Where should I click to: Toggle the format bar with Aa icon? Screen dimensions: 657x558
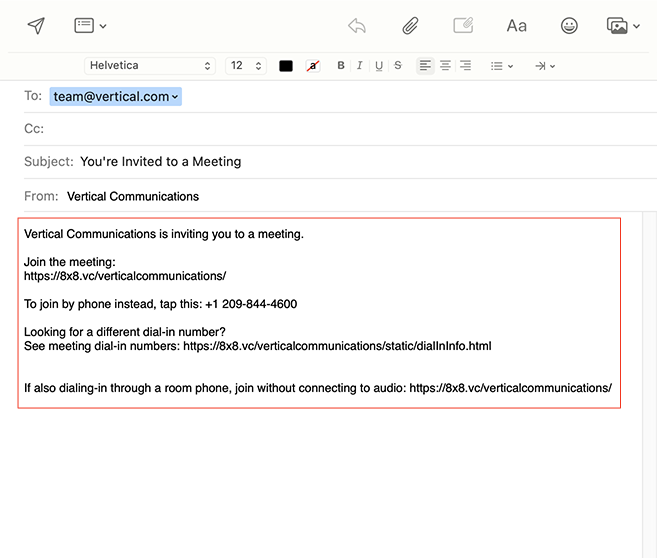516,26
